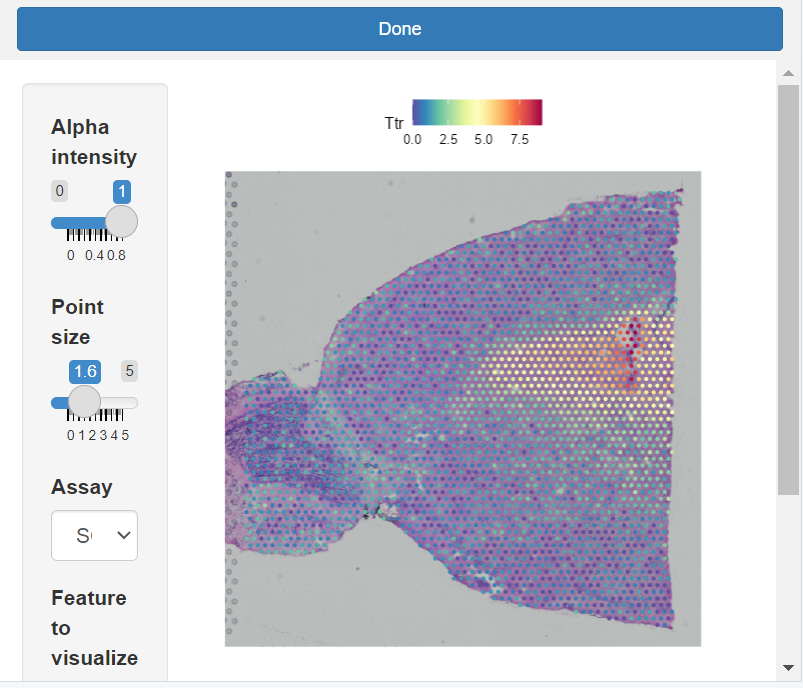Click the scroll up arrow
The height and width of the screenshot is (688, 803).
coord(788,73)
